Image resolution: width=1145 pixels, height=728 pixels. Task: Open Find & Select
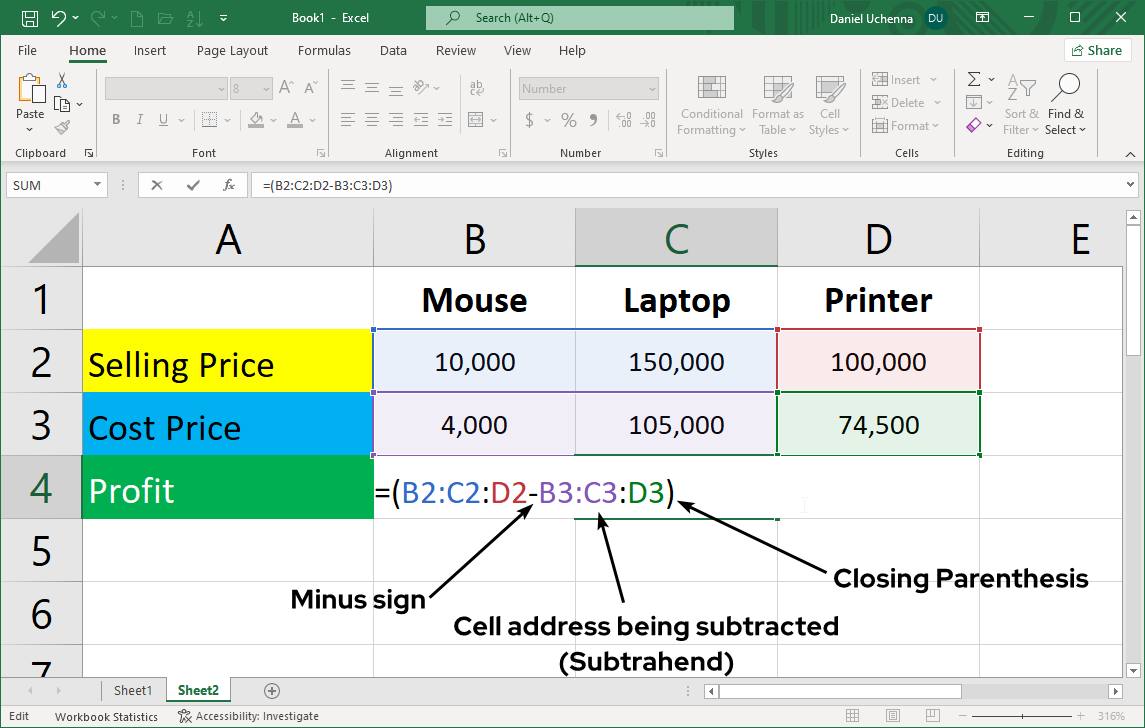[x=1065, y=105]
